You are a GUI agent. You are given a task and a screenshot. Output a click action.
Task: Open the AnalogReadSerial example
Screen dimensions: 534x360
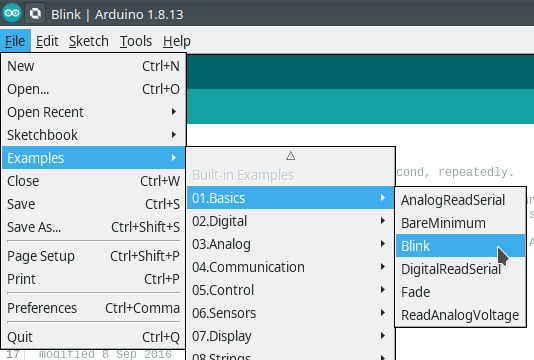[460, 200]
